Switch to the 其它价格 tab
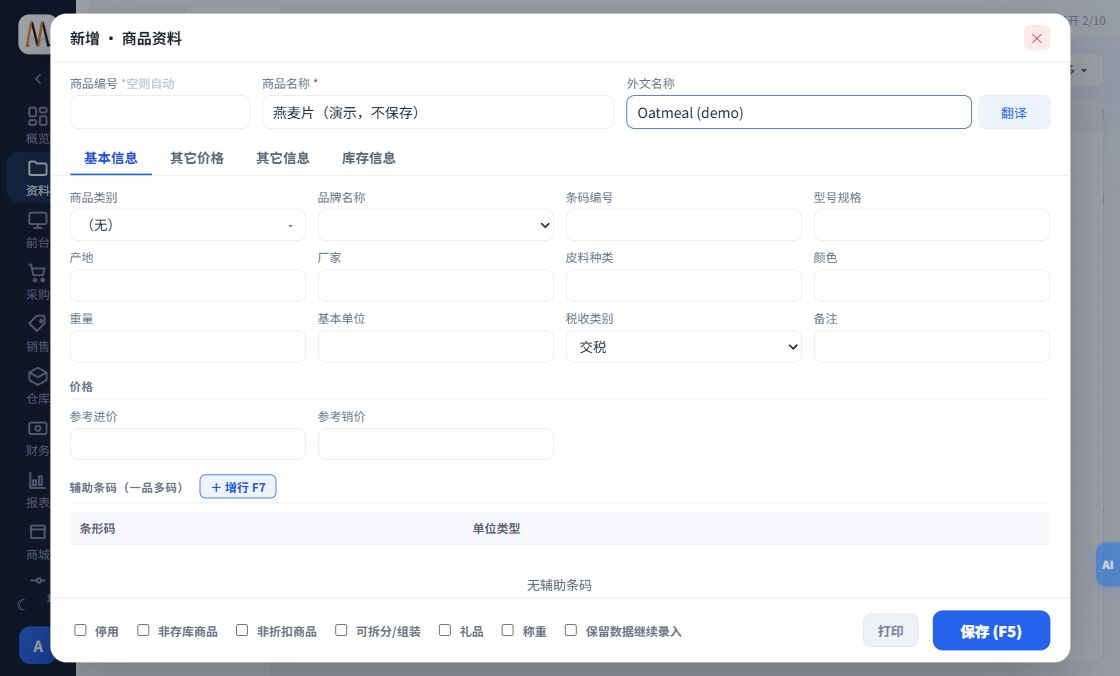The image size is (1120, 676). click(197, 158)
